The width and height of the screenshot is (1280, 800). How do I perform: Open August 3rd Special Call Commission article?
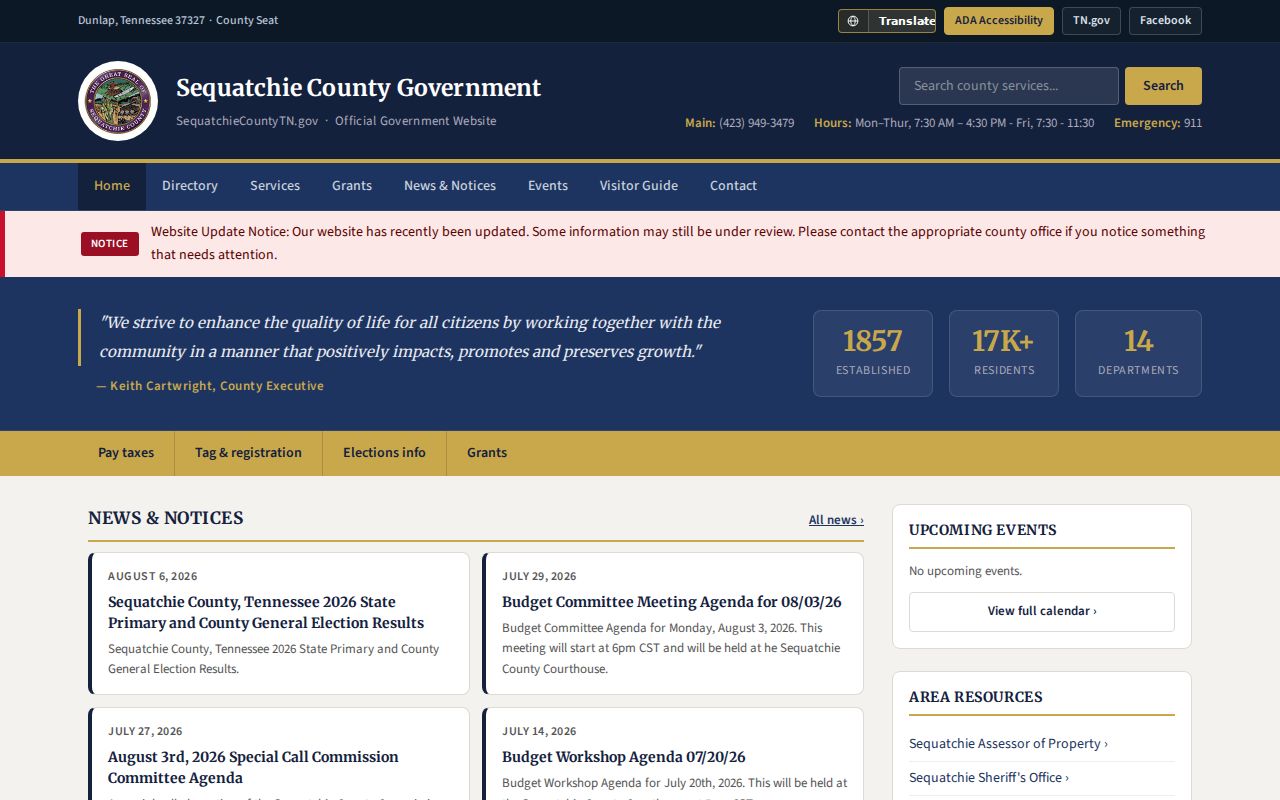point(253,767)
